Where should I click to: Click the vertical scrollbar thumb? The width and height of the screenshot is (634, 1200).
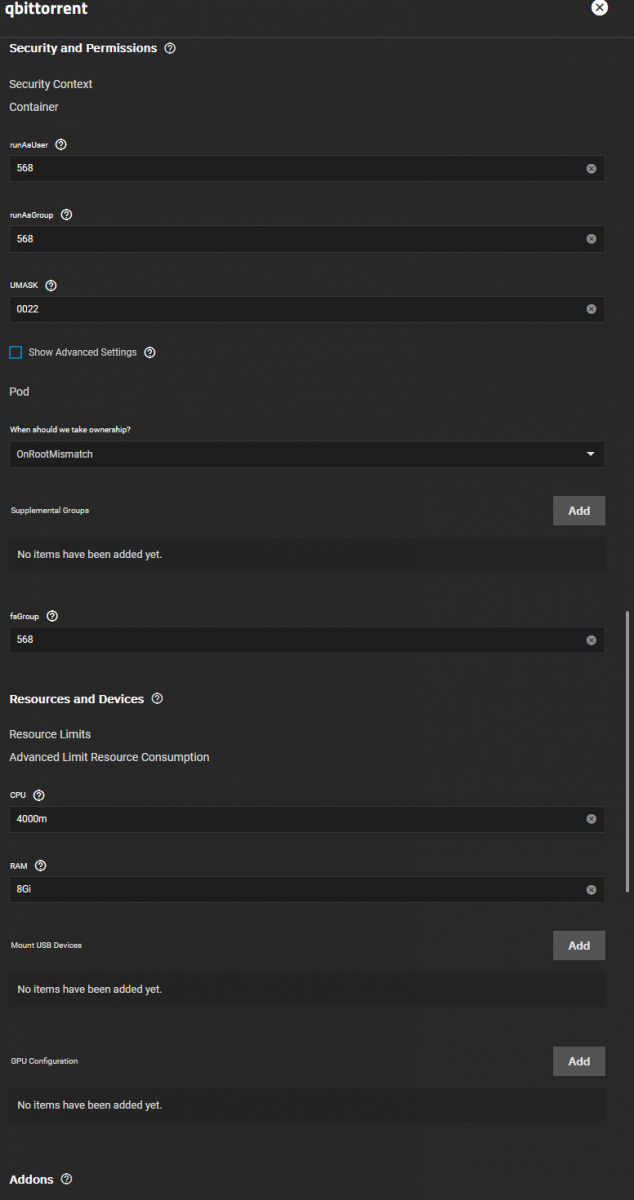627,750
